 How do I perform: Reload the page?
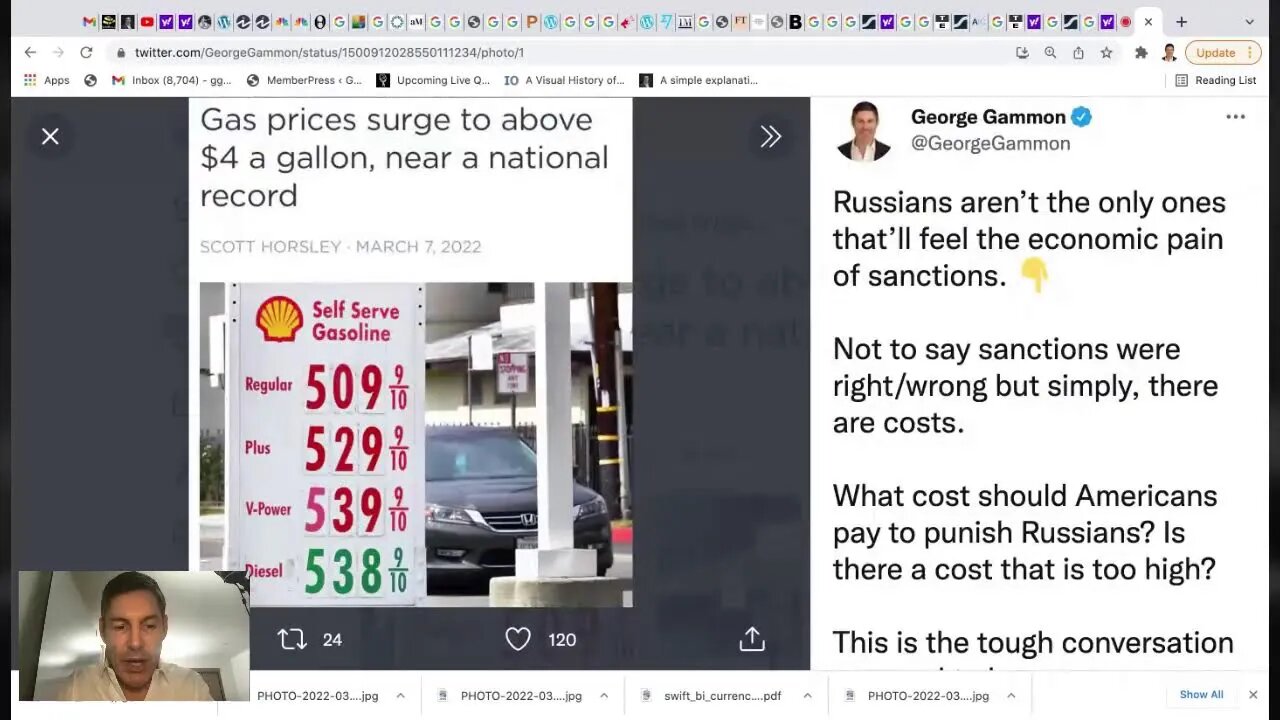click(x=86, y=53)
